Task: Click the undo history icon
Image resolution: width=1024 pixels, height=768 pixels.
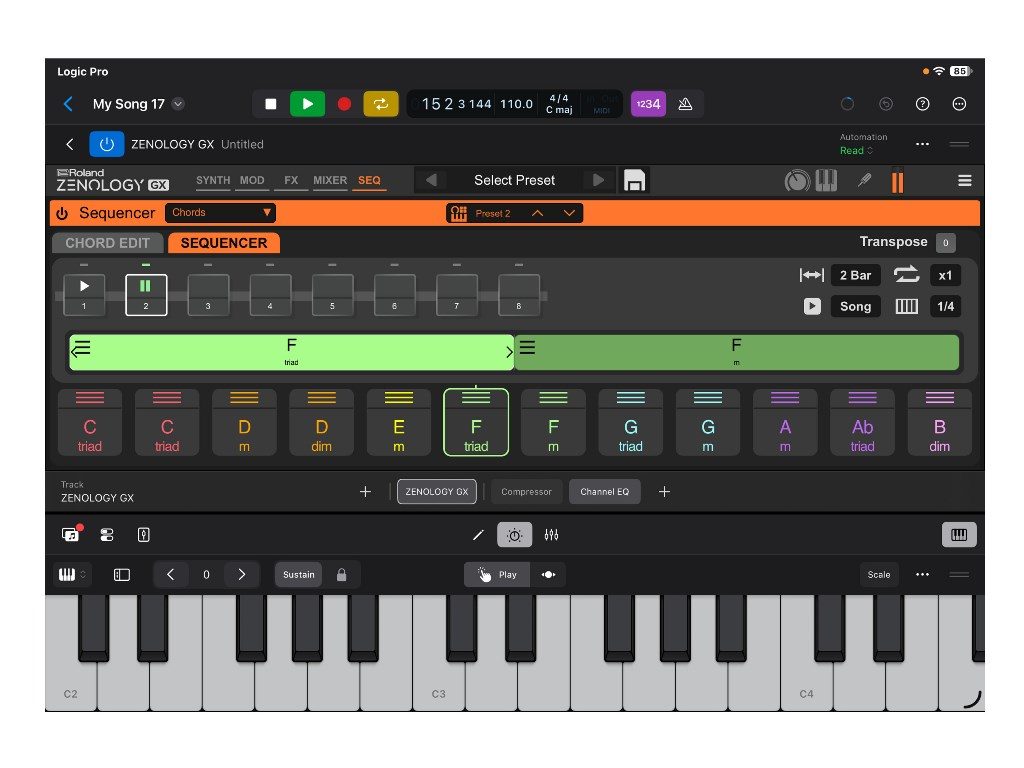Action: pos(886,104)
